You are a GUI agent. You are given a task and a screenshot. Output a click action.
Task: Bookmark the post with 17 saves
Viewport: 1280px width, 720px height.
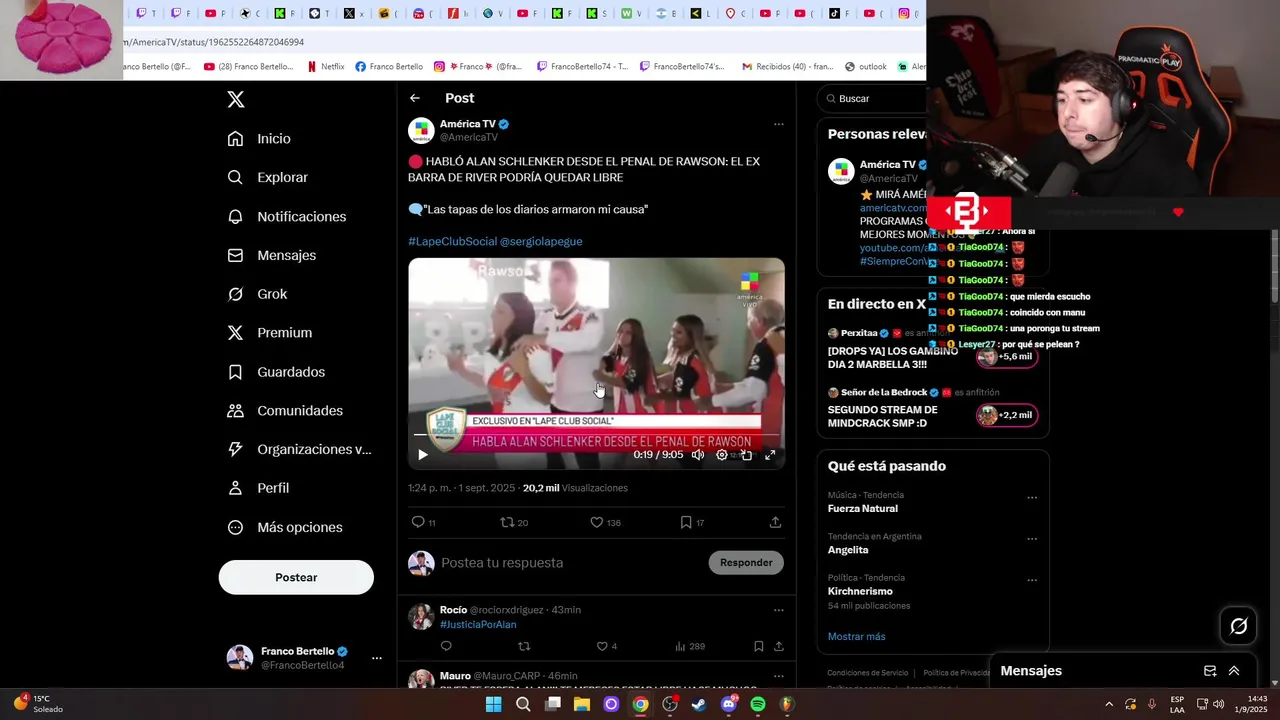pyautogui.click(x=692, y=522)
